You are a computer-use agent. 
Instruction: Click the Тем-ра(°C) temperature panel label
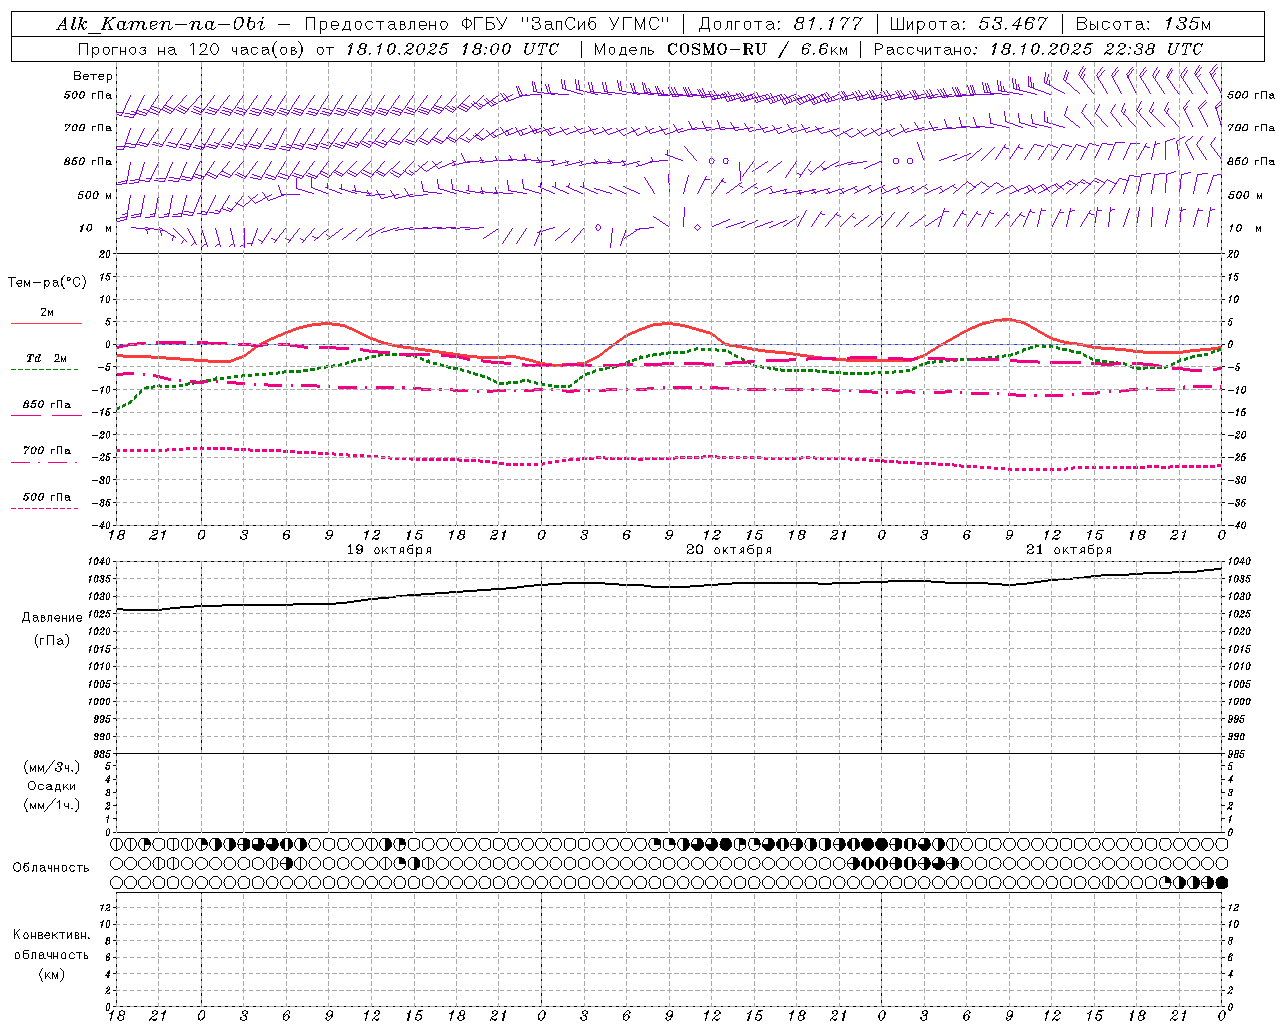click(47, 283)
